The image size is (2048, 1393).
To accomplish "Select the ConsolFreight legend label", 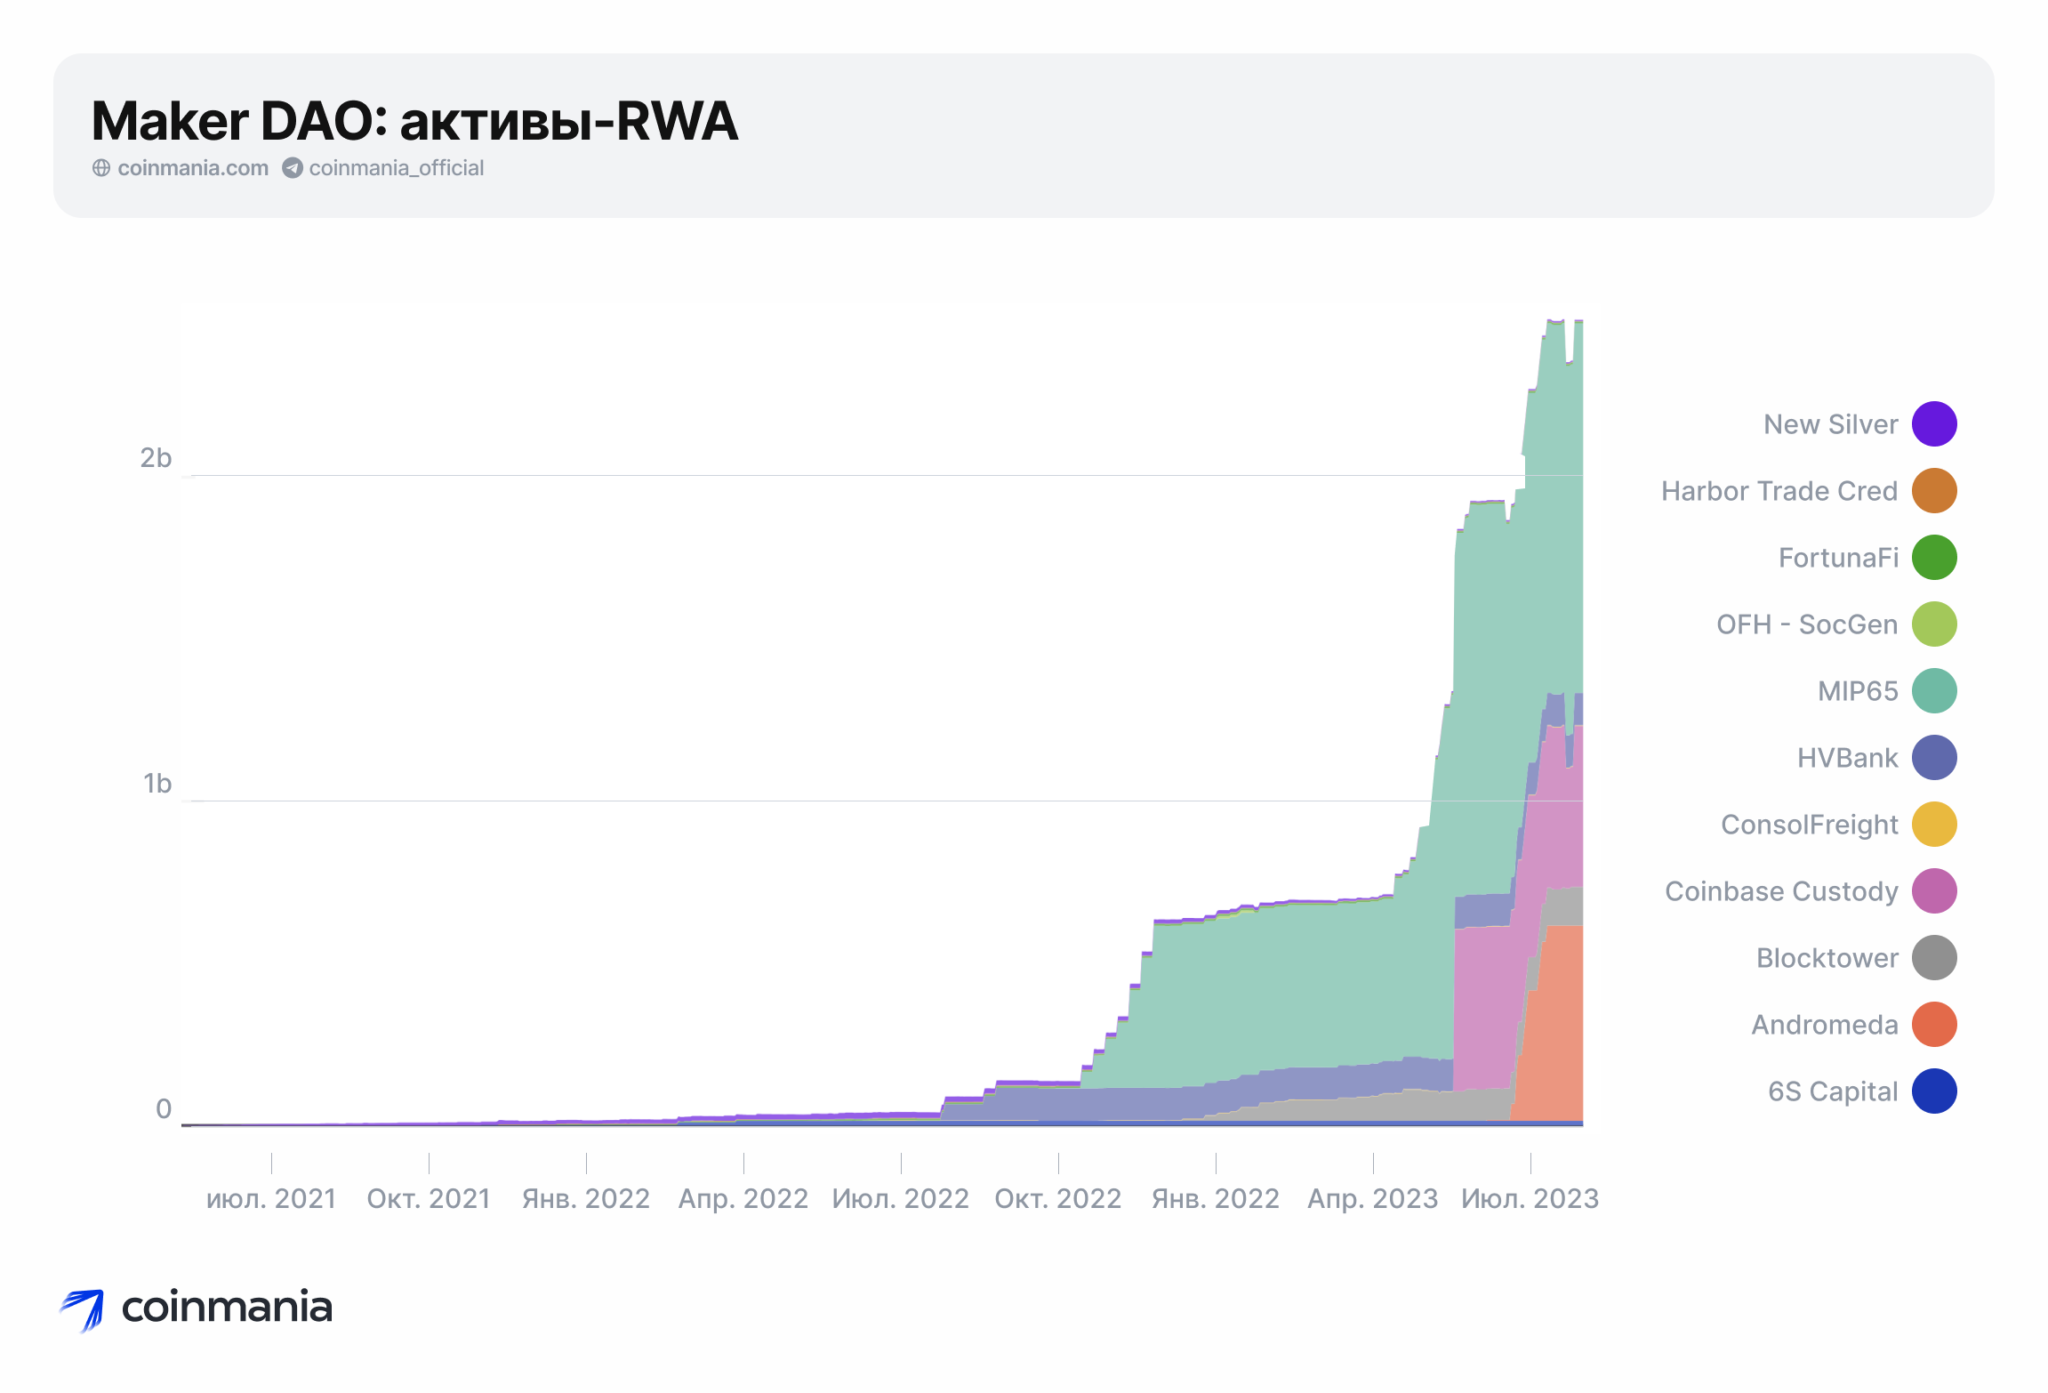I will [x=1809, y=824].
